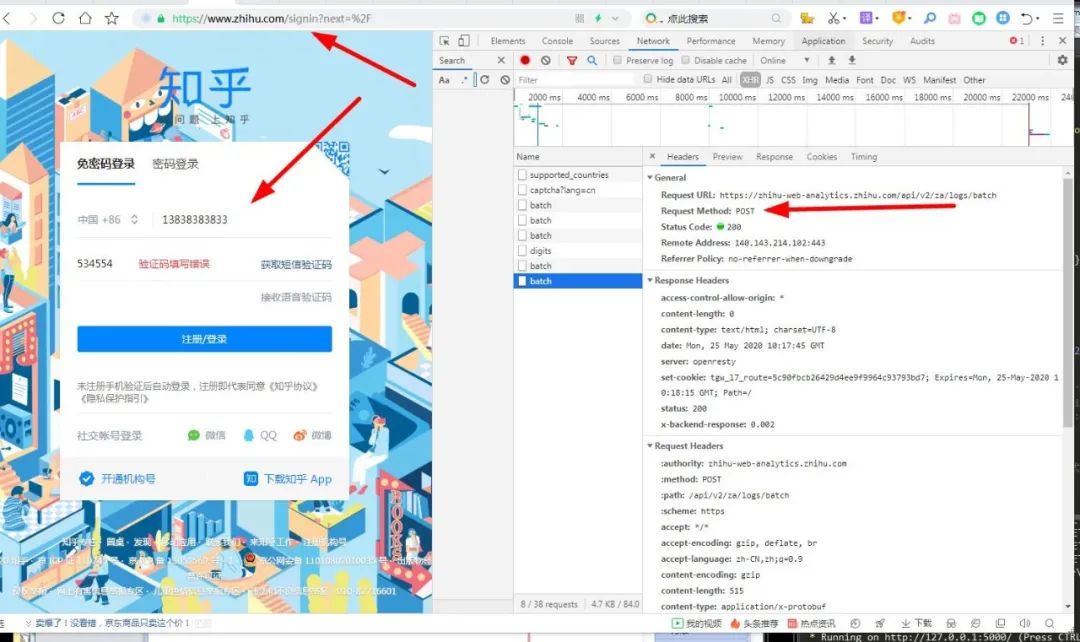The height and width of the screenshot is (642, 1080).
Task: Tick the checkbox beside captcha?lang=cn request
Action: [x=522, y=190]
